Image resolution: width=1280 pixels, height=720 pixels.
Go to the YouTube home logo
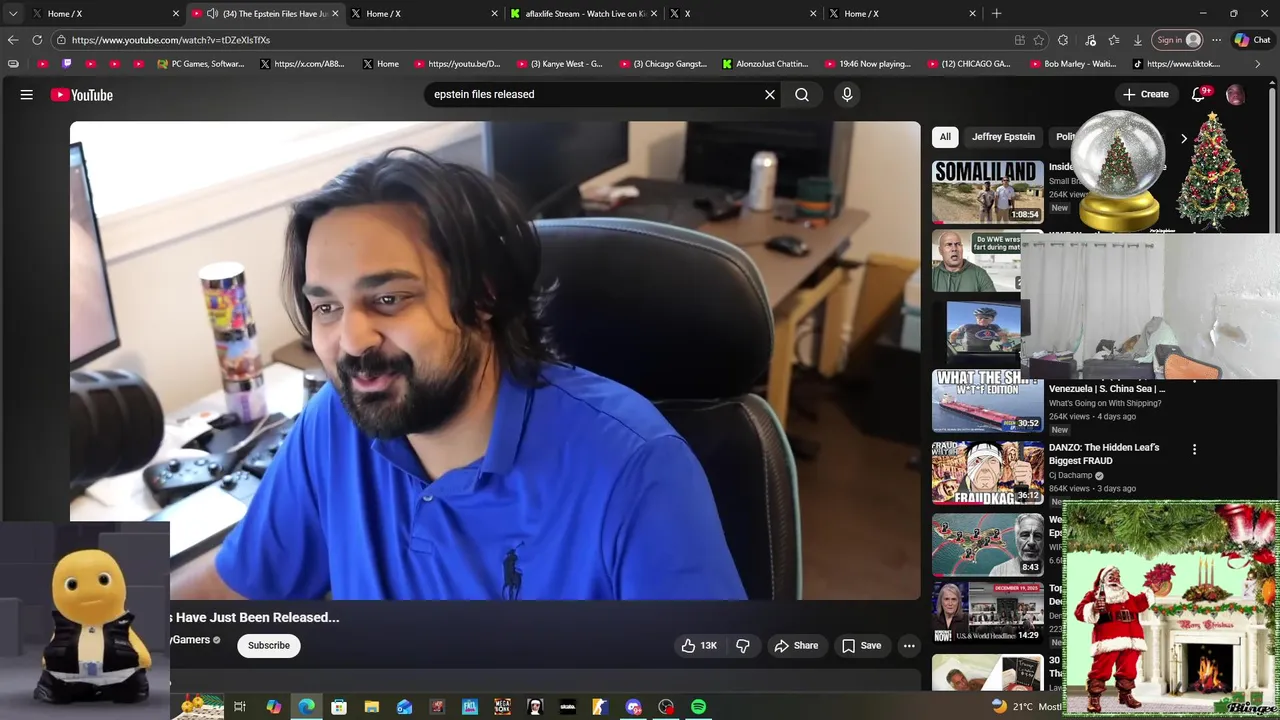82,95
